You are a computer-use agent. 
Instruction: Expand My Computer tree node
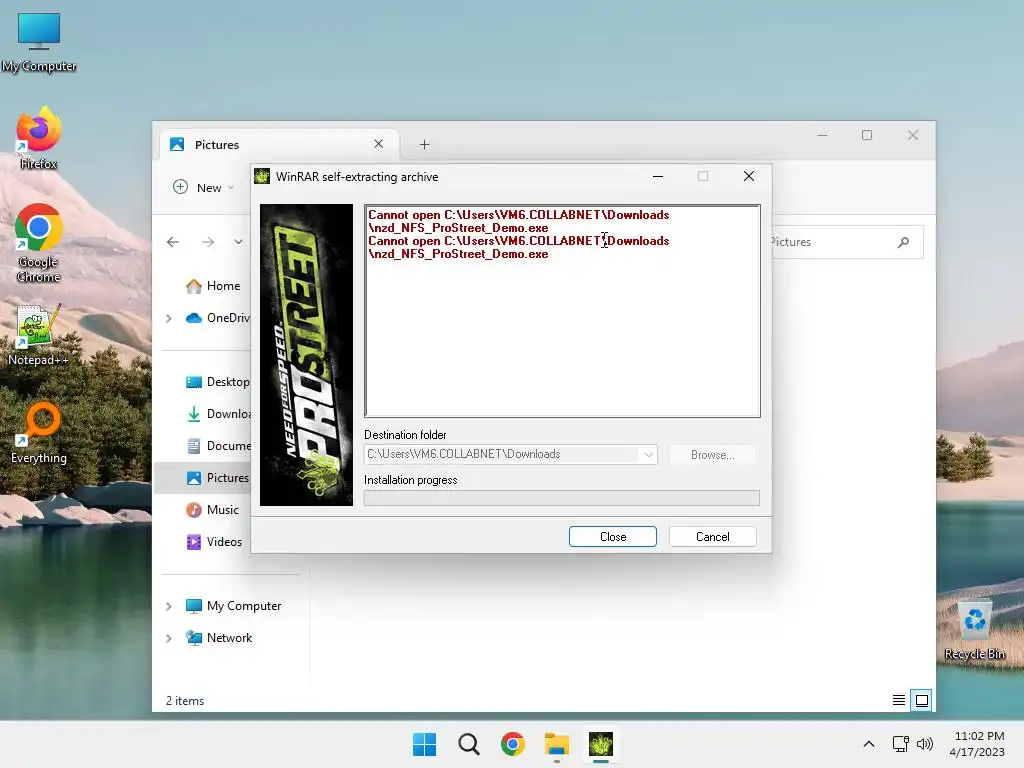pos(168,606)
